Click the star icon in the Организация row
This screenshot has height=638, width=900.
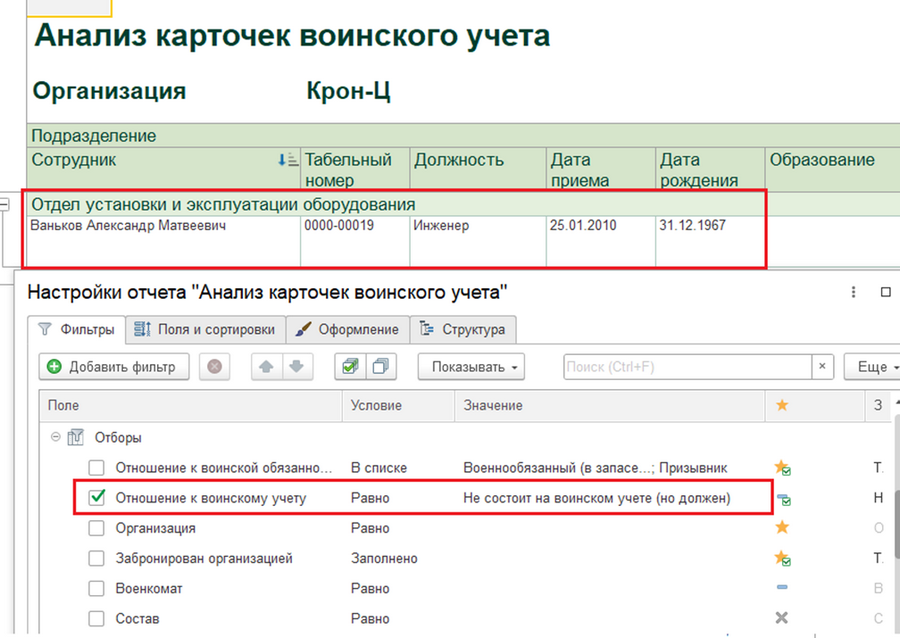[782, 528]
